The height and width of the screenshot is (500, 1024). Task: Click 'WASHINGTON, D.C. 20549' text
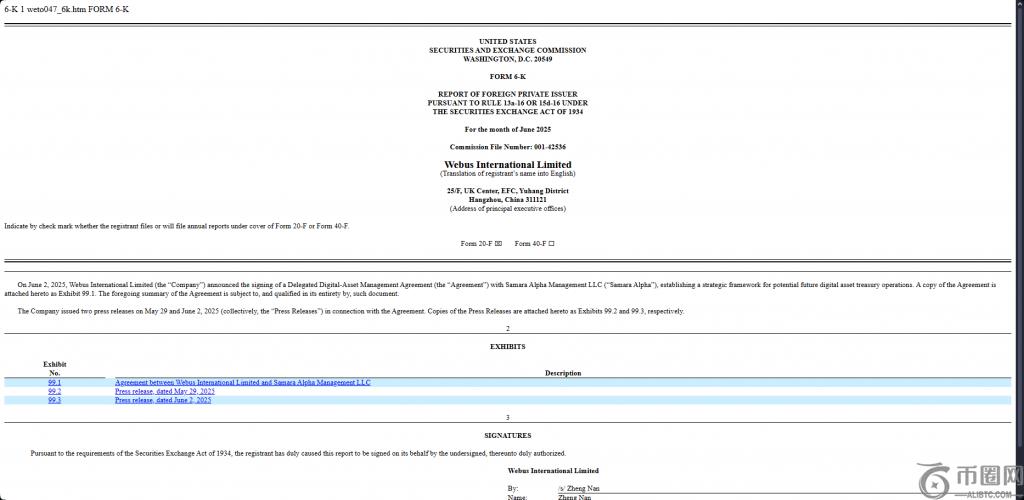[x=507, y=59]
